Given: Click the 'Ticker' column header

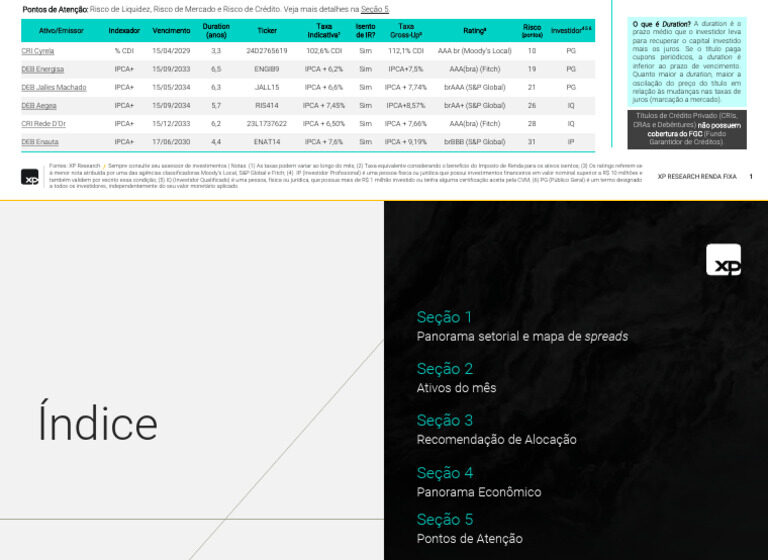Looking at the screenshot, I should tap(267, 30).
